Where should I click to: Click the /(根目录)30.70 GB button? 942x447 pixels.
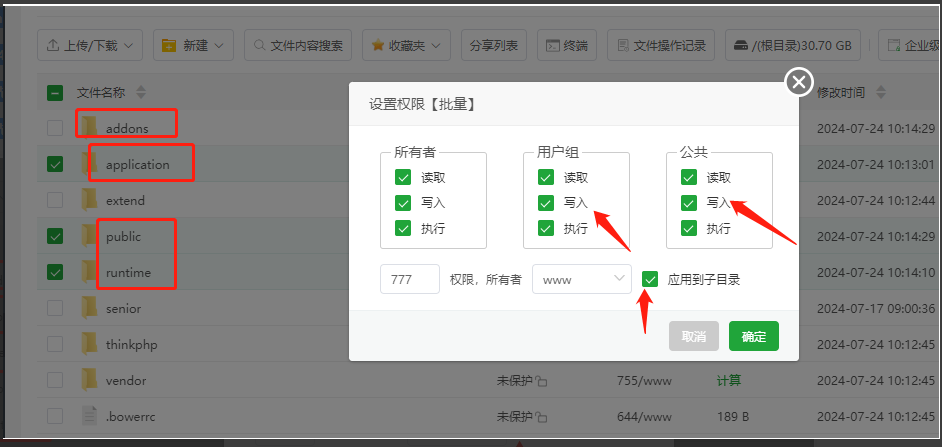tap(792, 45)
